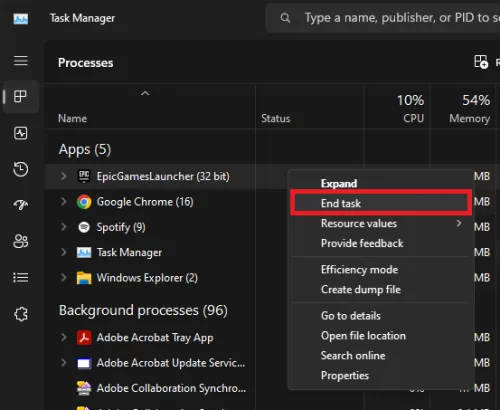Viewport: 500px width, 410px height.
Task: Select Go to details option
Action: (381, 316)
